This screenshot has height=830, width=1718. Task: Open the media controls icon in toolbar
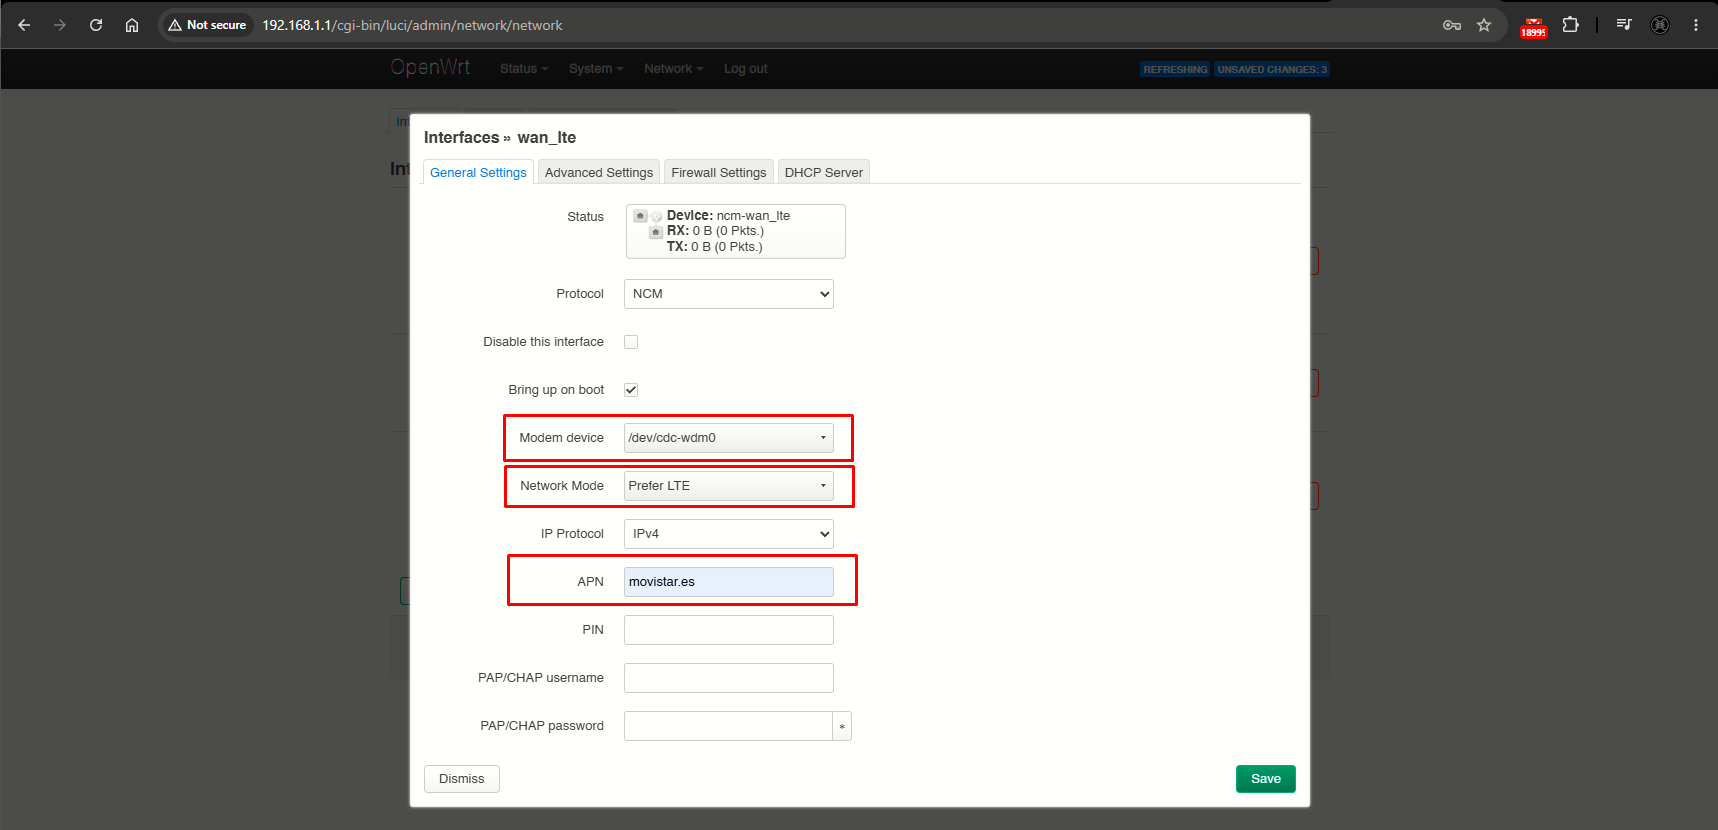(1624, 25)
